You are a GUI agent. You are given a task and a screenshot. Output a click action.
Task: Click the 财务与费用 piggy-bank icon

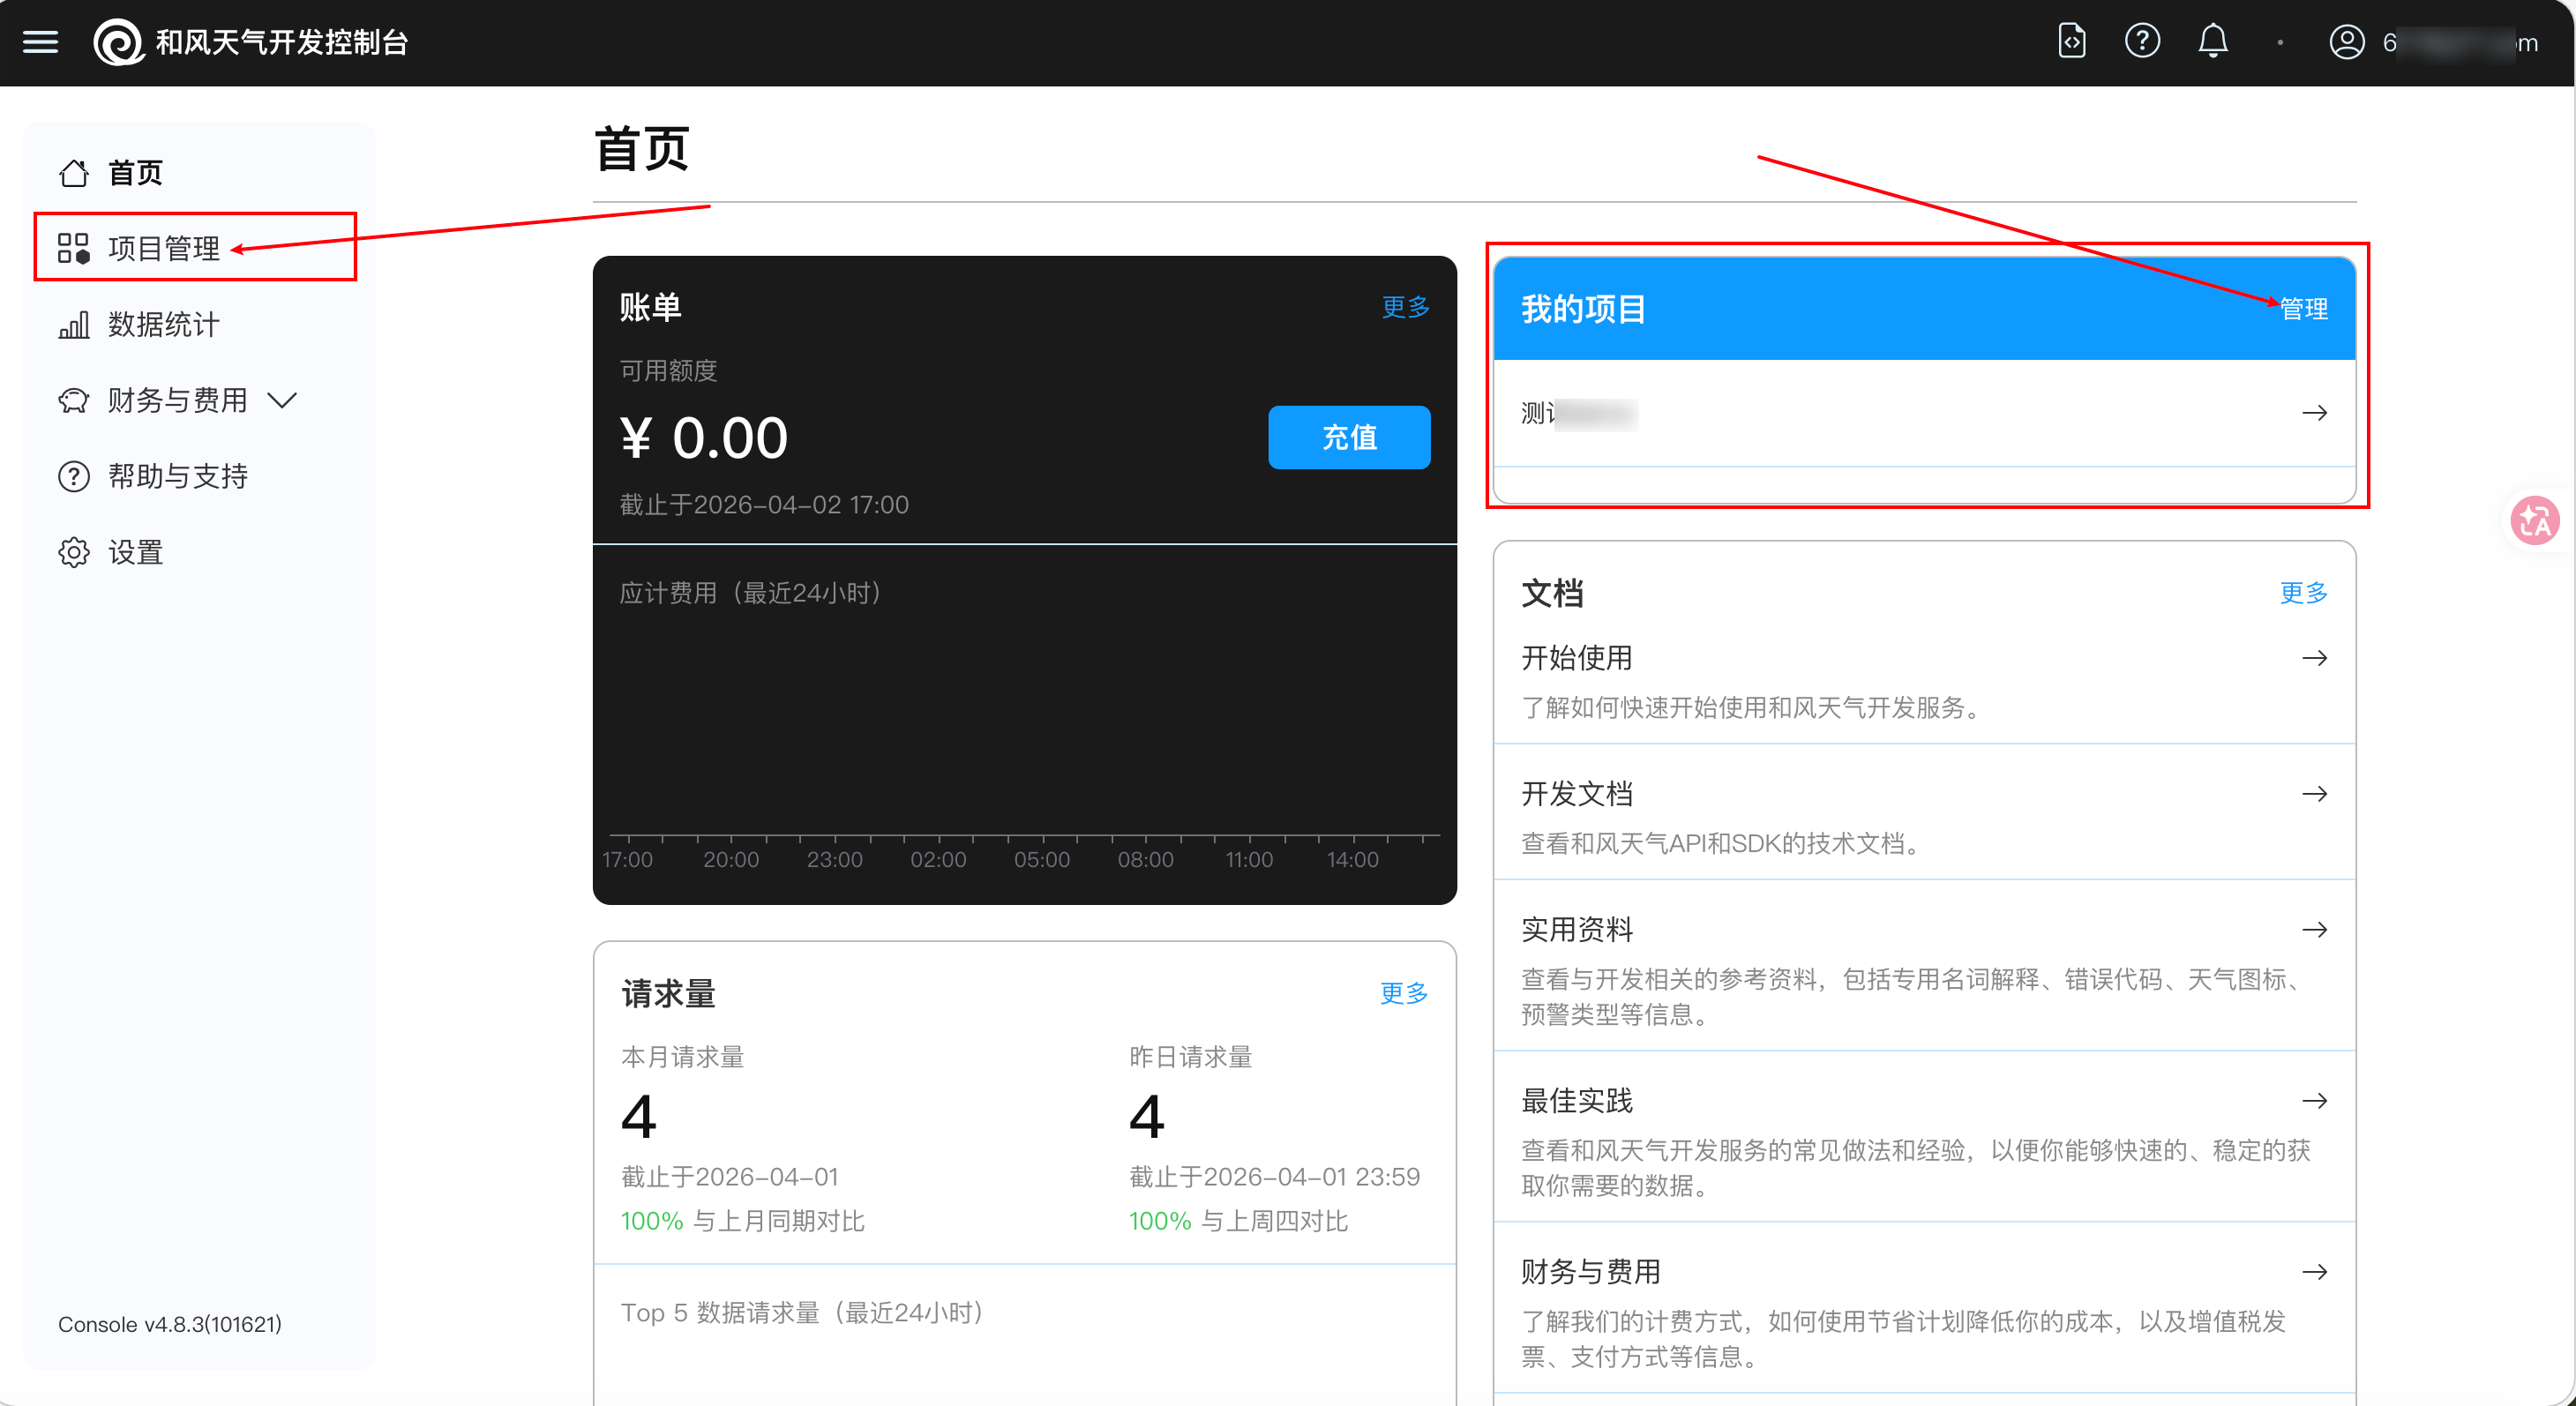[x=74, y=400]
